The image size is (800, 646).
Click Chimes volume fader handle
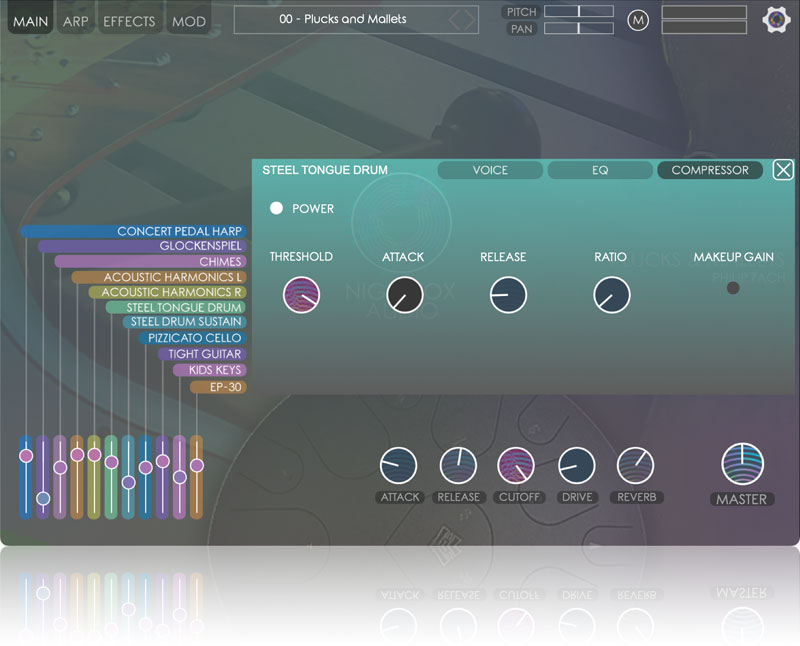[60, 467]
